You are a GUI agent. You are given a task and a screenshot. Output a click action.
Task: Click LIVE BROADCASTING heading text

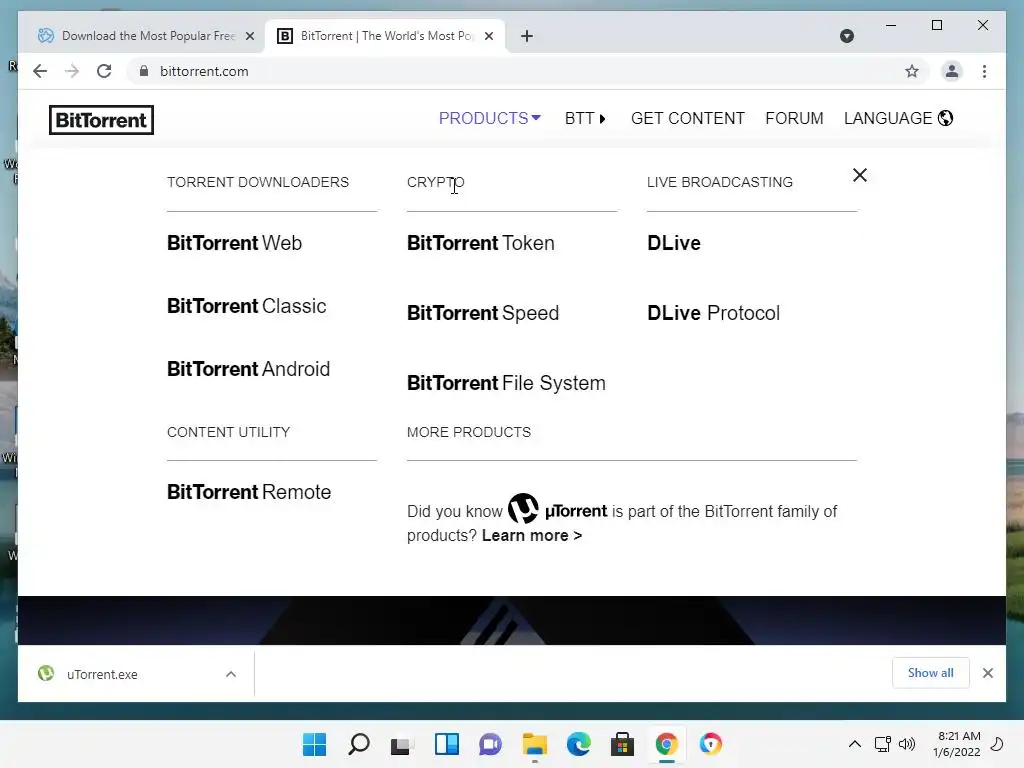[x=720, y=182]
